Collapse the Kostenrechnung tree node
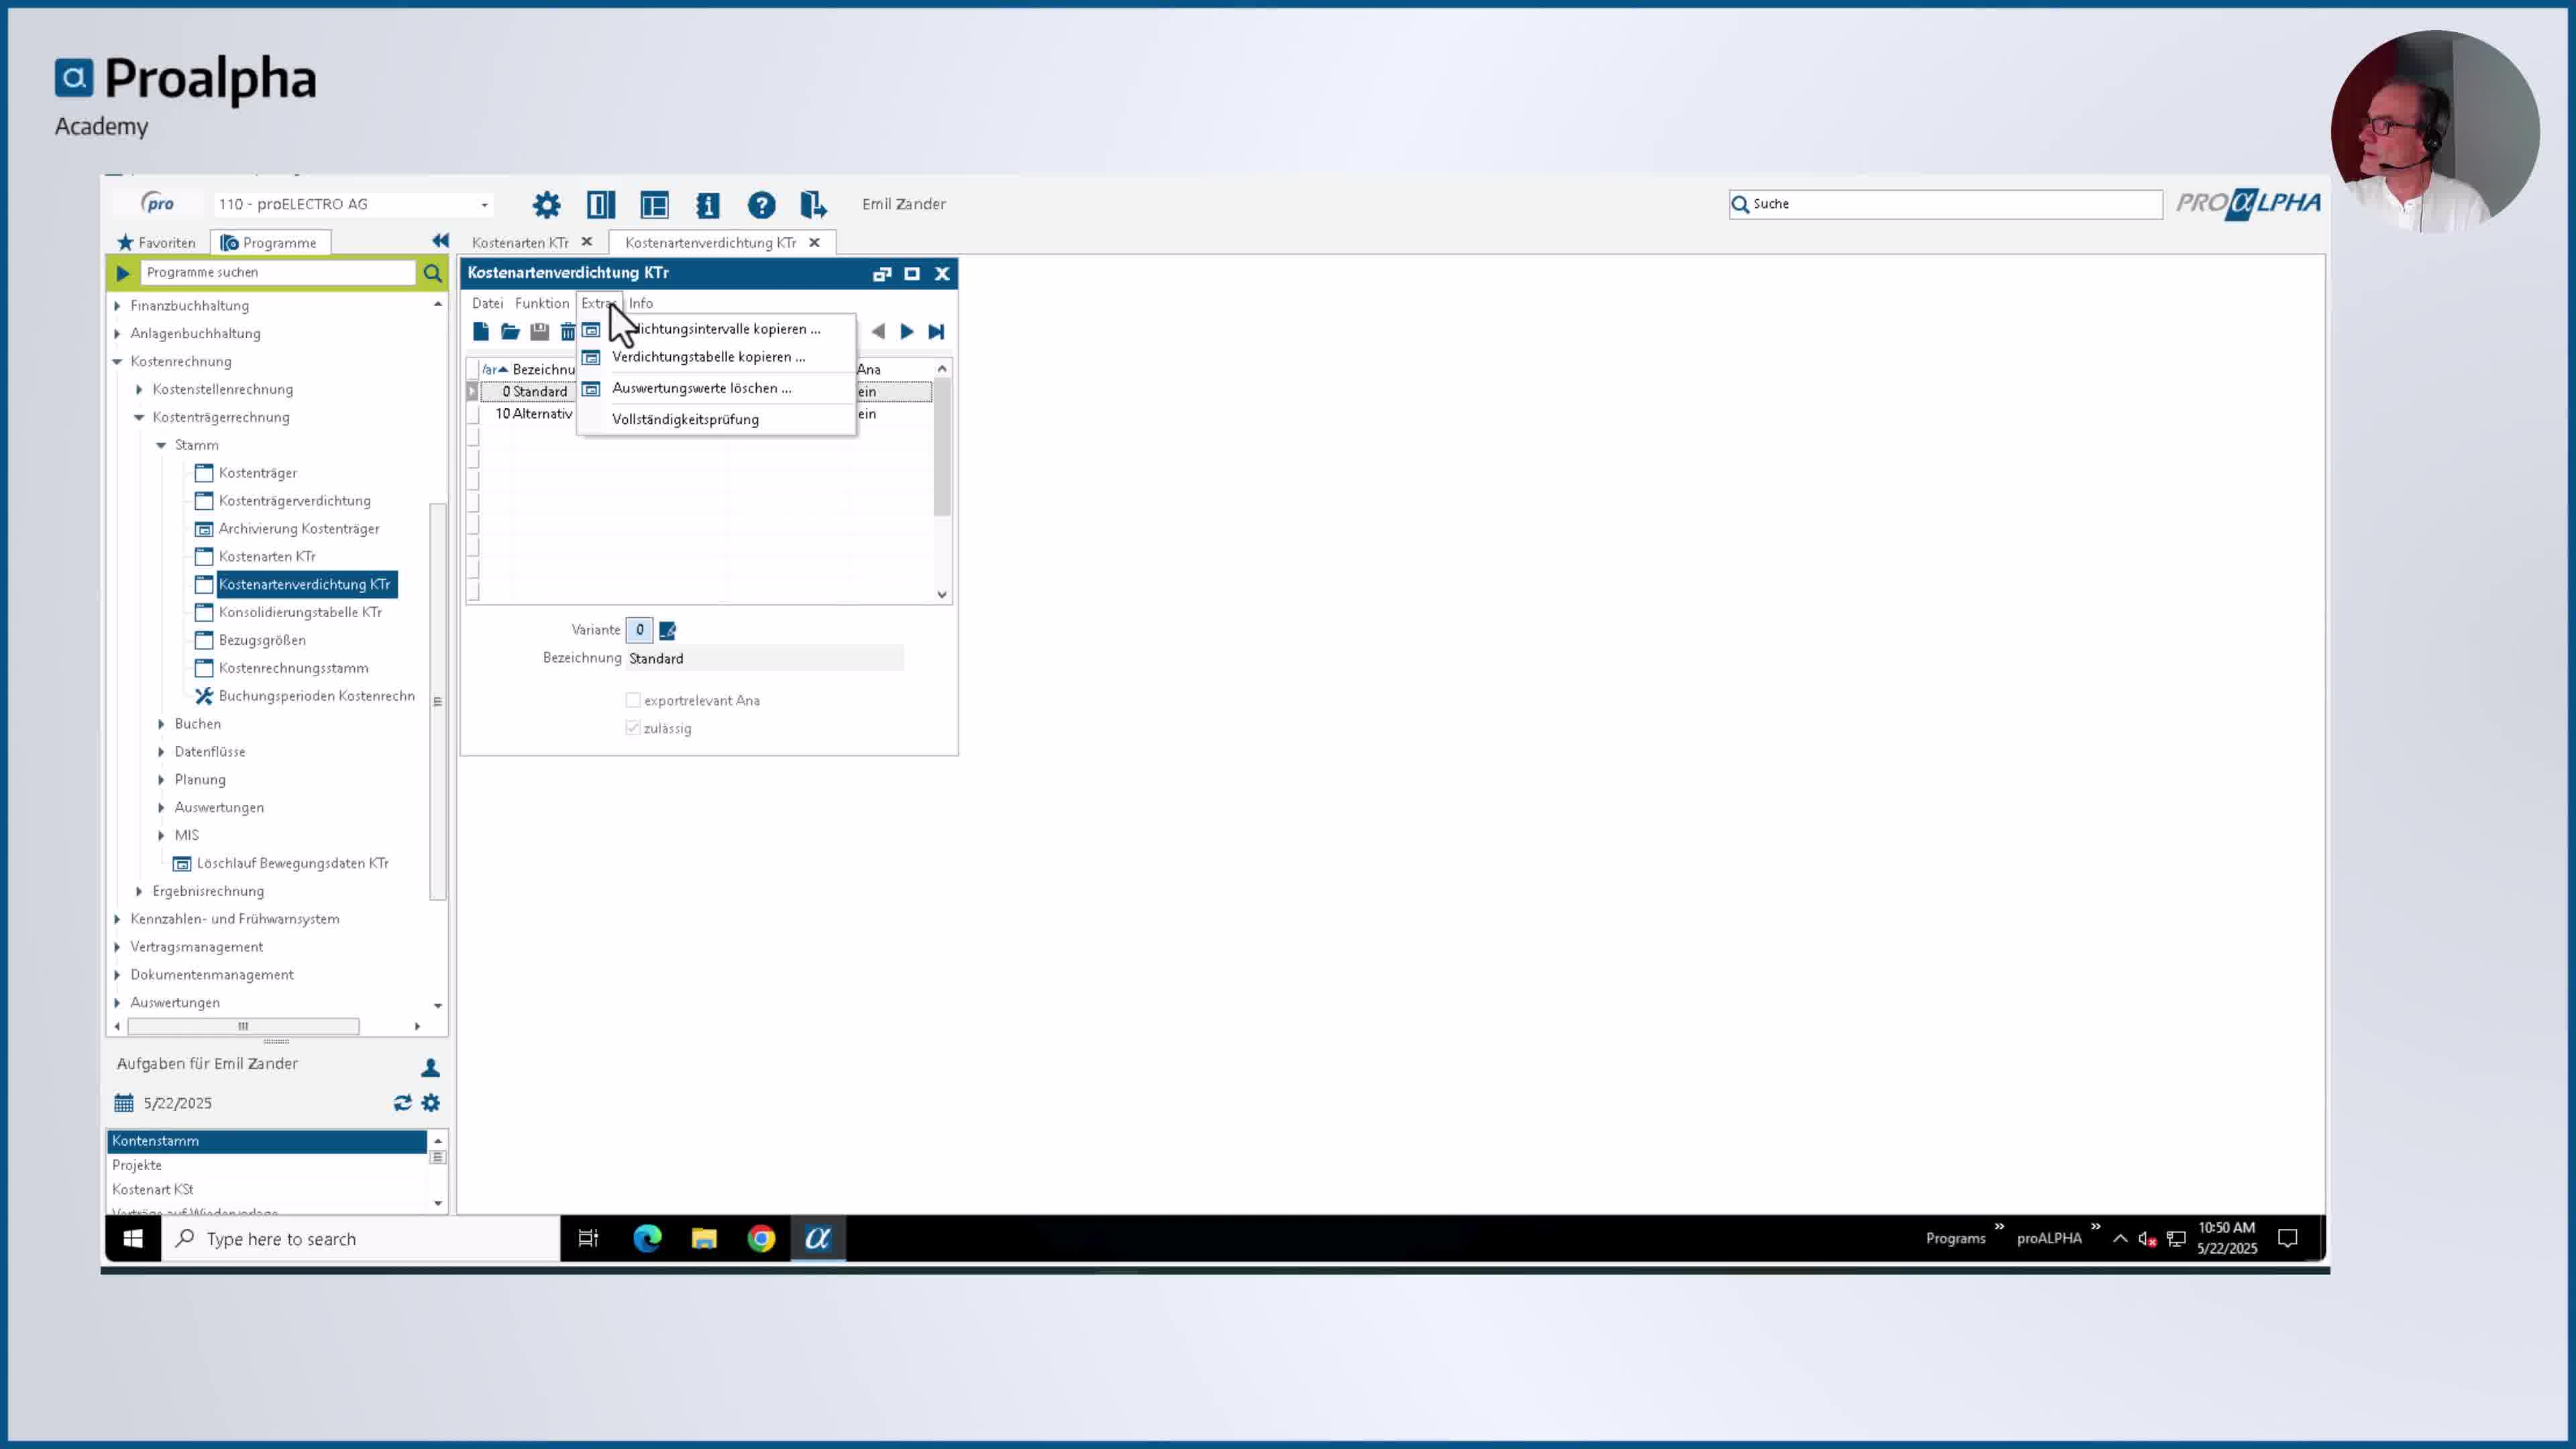Image resolution: width=2576 pixels, height=1449 pixels. tap(118, 361)
